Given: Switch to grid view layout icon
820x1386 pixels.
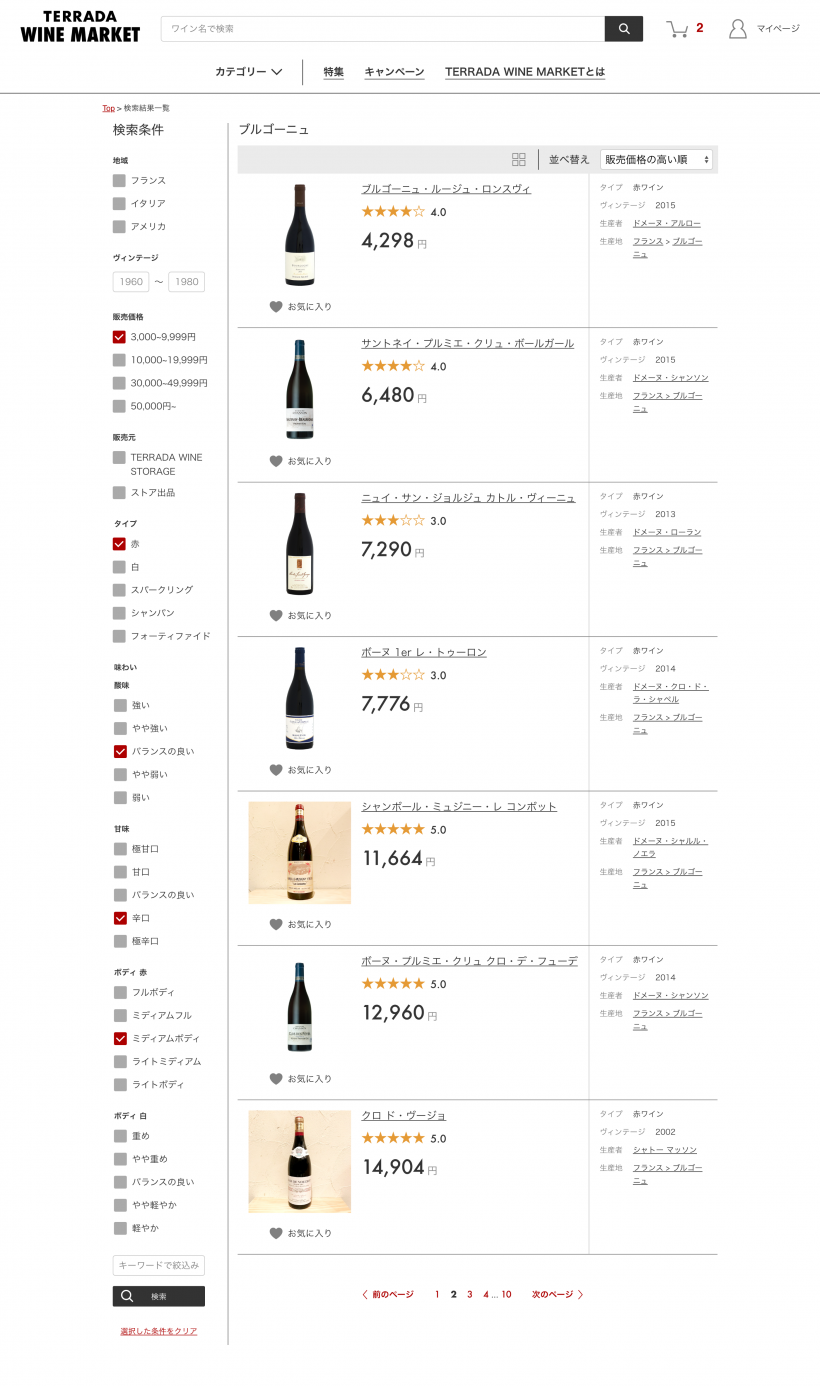Looking at the screenshot, I should (x=519, y=159).
